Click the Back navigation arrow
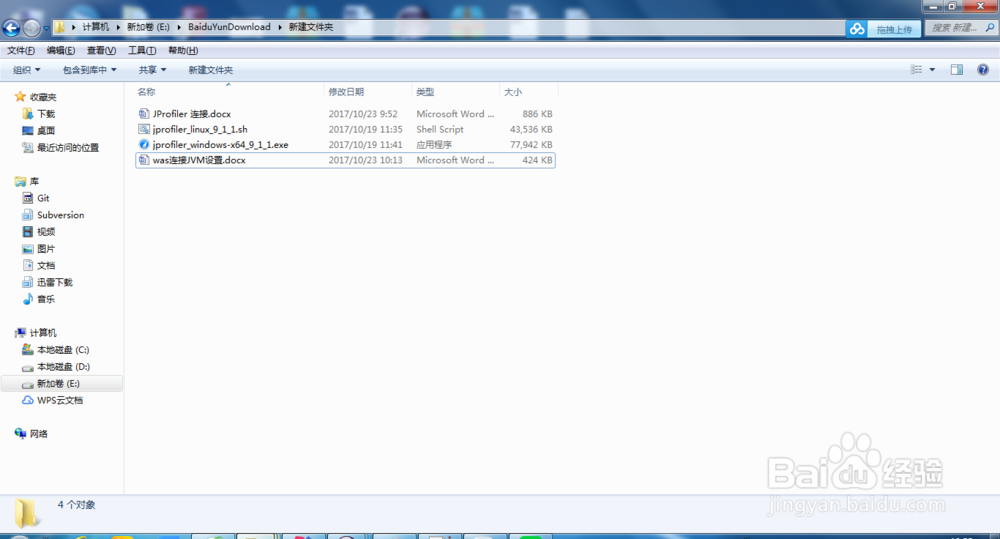The width and height of the screenshot is (1000, 539). [x=11, y=28]
